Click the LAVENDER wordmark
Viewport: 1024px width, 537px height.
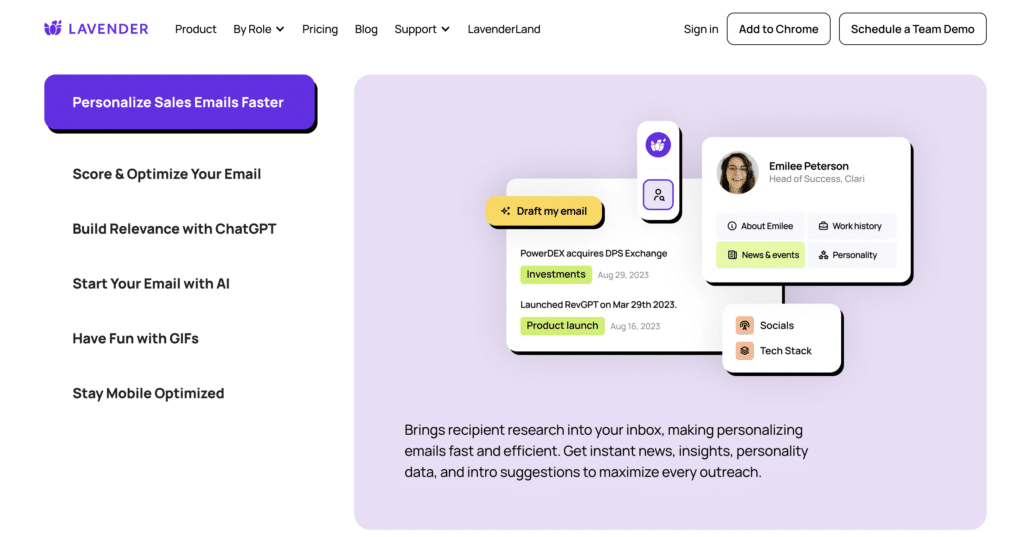click(x=108, y=29)
